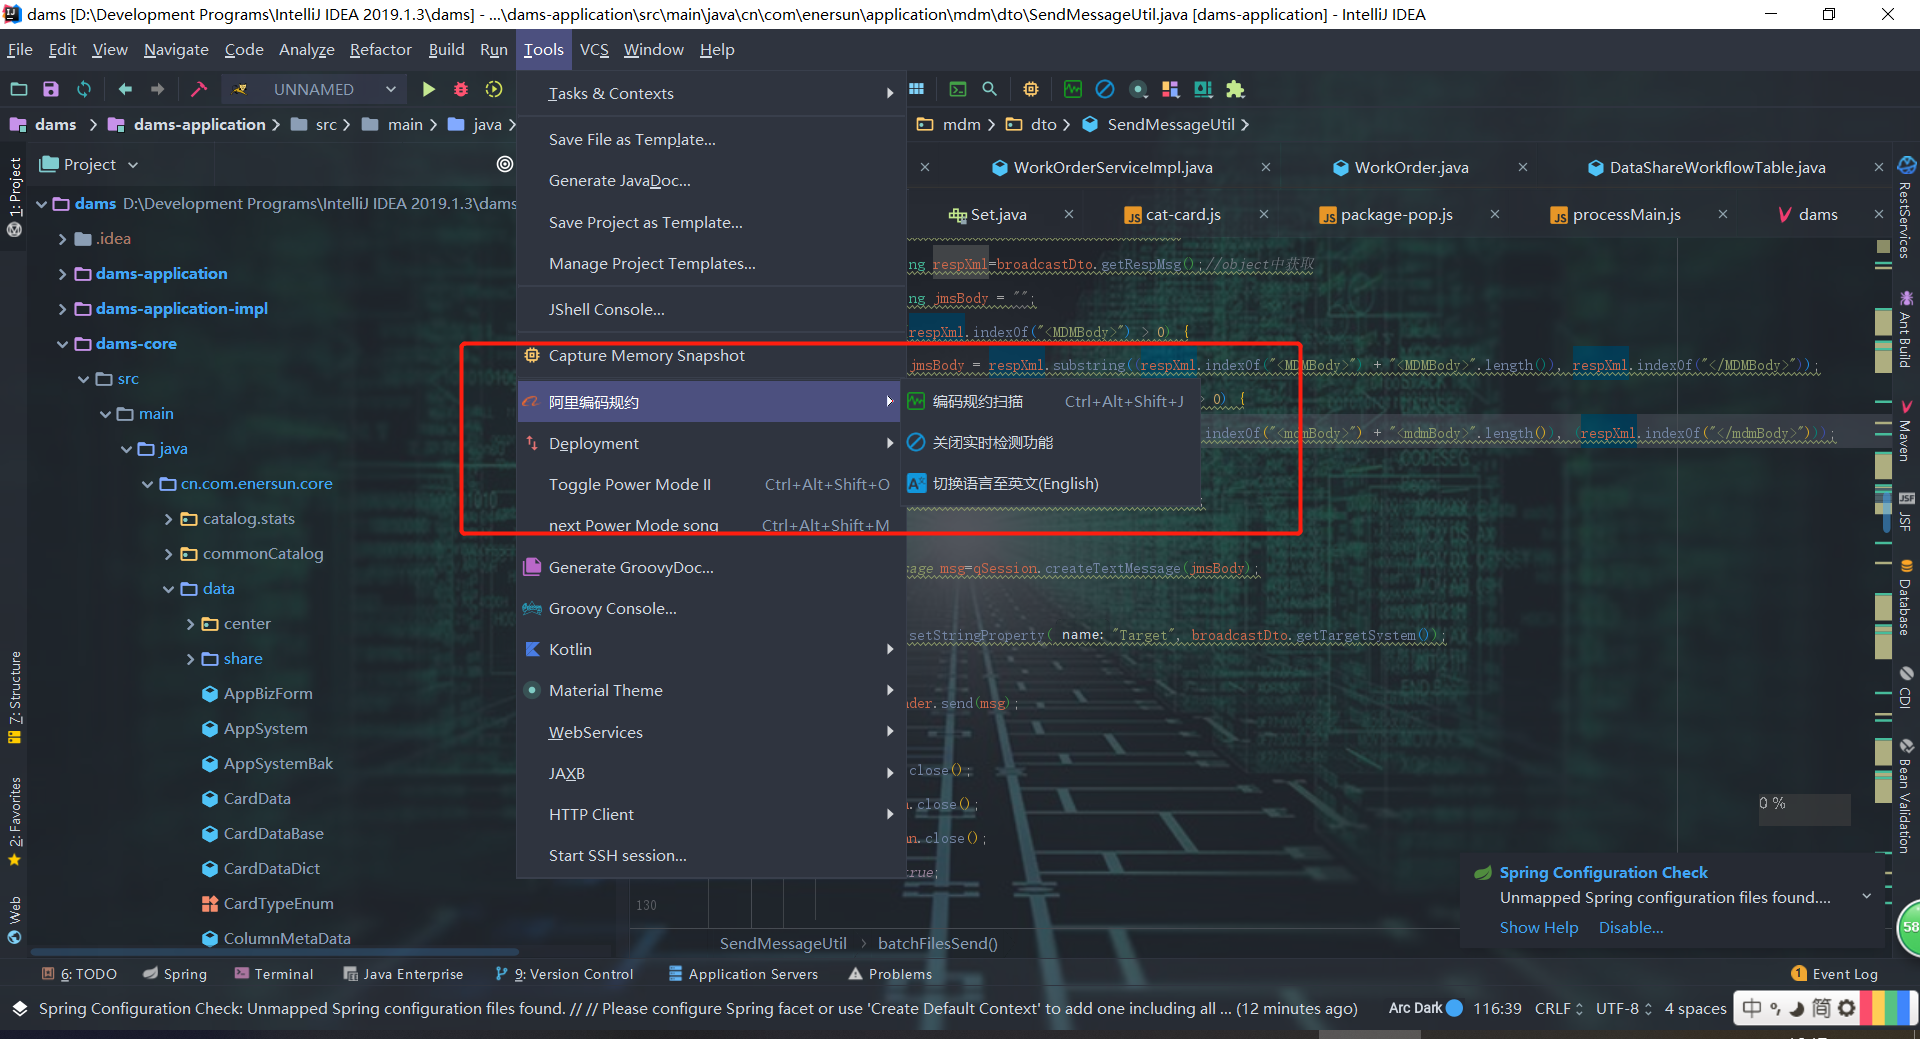Start debugging with the red bug icon

tap(461, 89)
